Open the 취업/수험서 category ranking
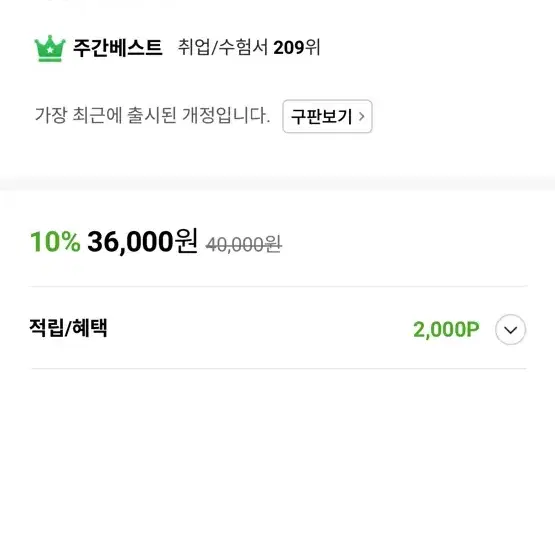The width and height of the screenshot is (555, 555). point(223,47)
